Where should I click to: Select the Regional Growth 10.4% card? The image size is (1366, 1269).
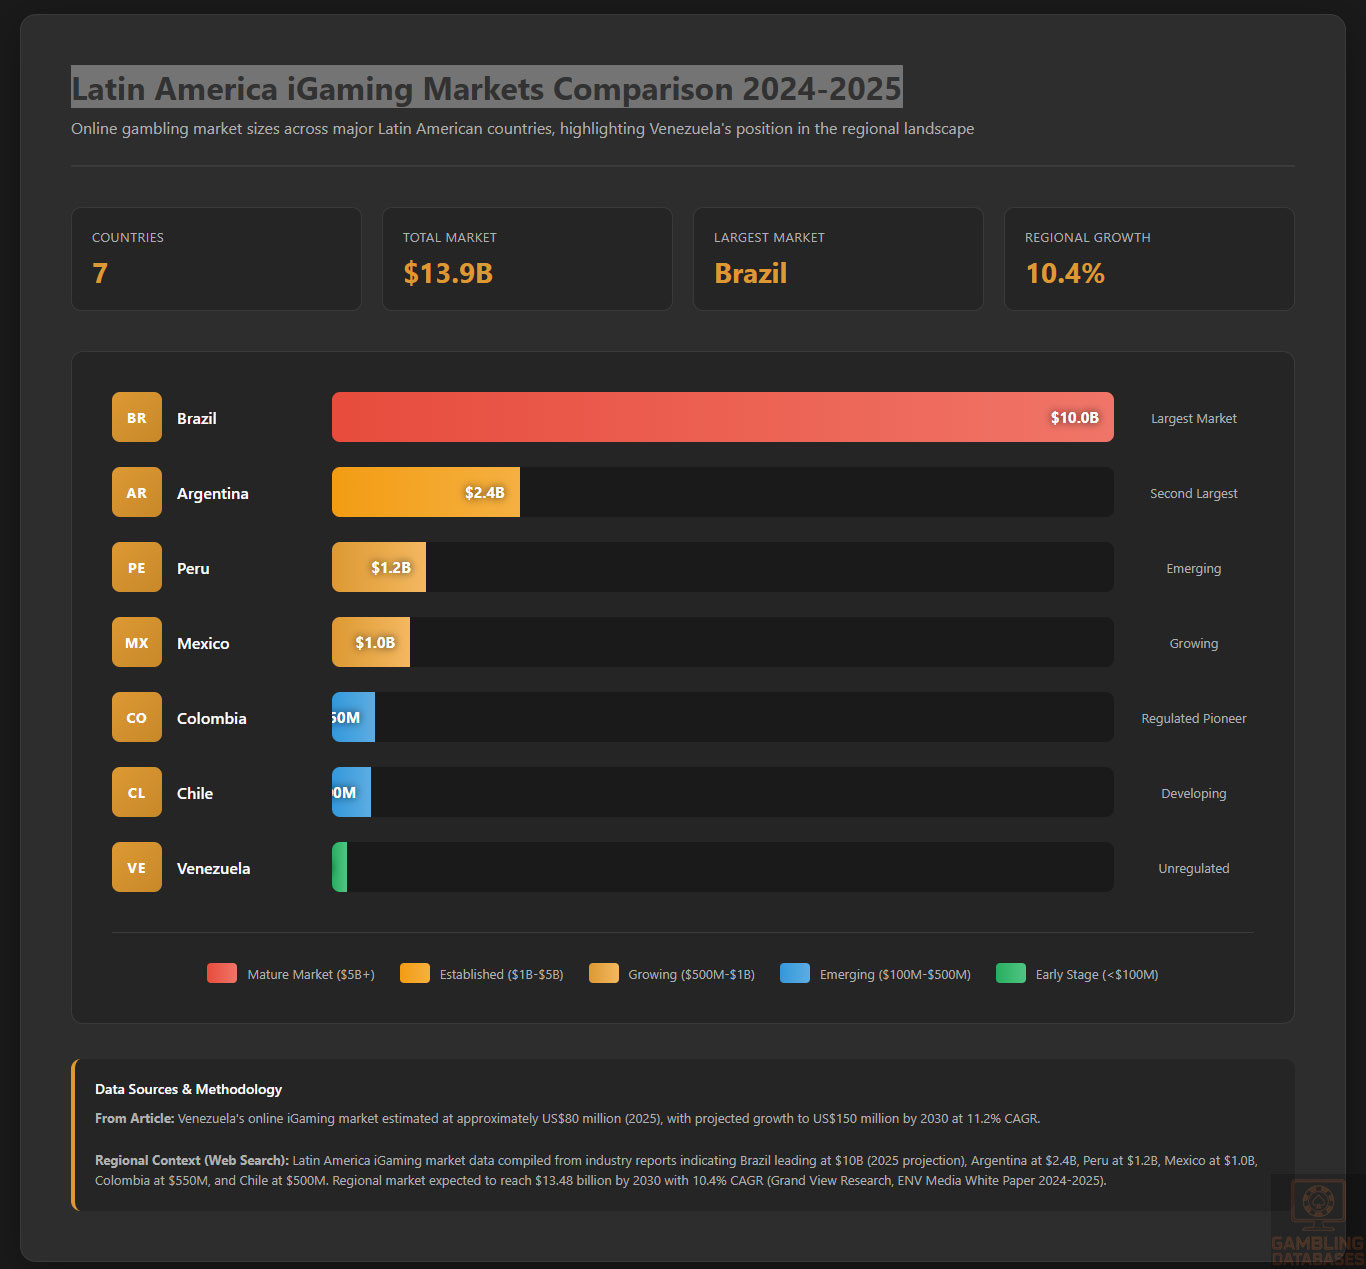point(1149,259)
